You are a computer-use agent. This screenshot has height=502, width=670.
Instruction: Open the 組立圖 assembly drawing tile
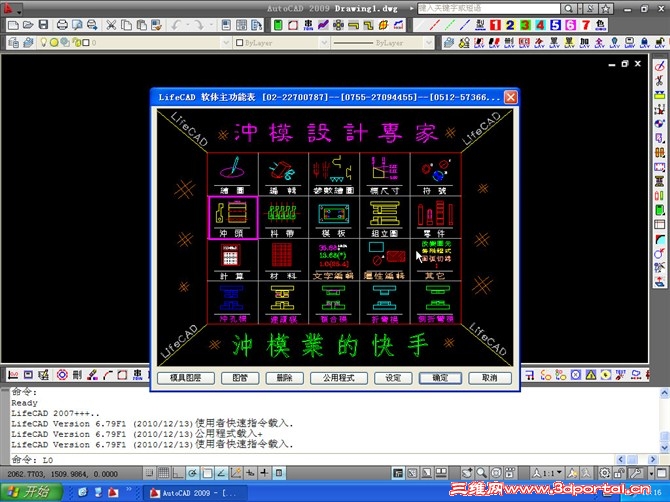(385, 217)
